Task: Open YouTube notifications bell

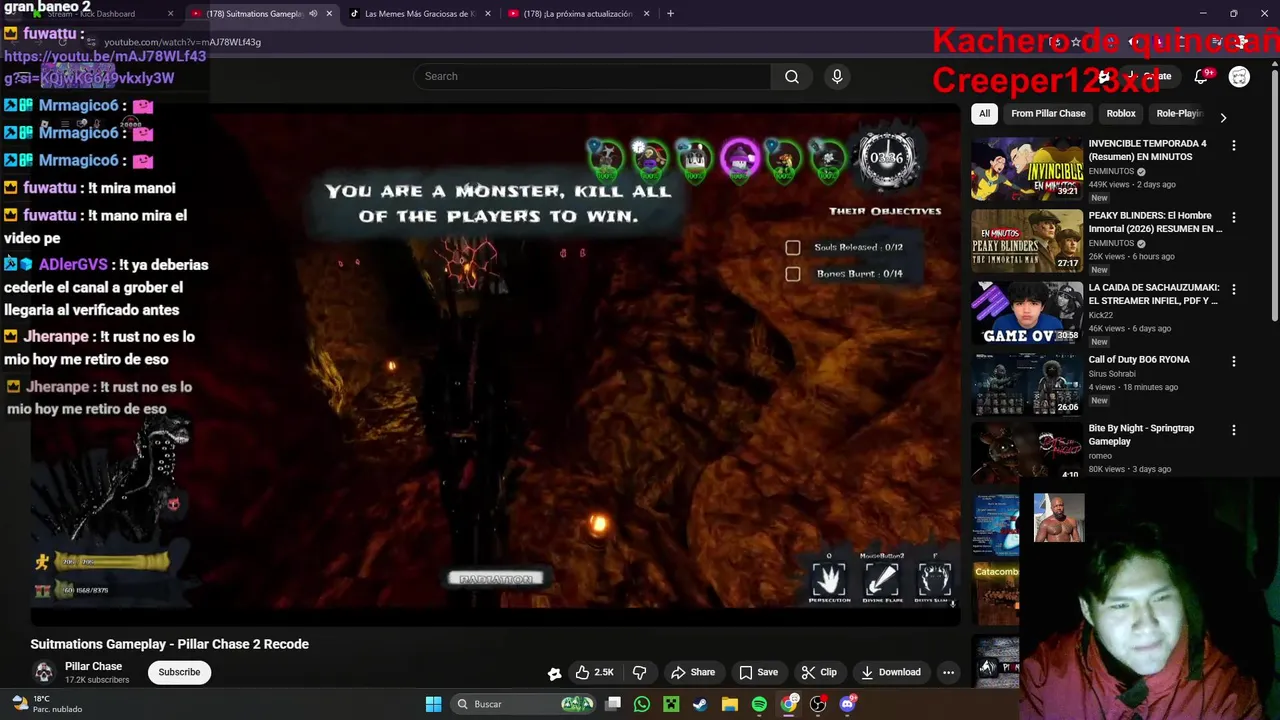Action: 1202,76
